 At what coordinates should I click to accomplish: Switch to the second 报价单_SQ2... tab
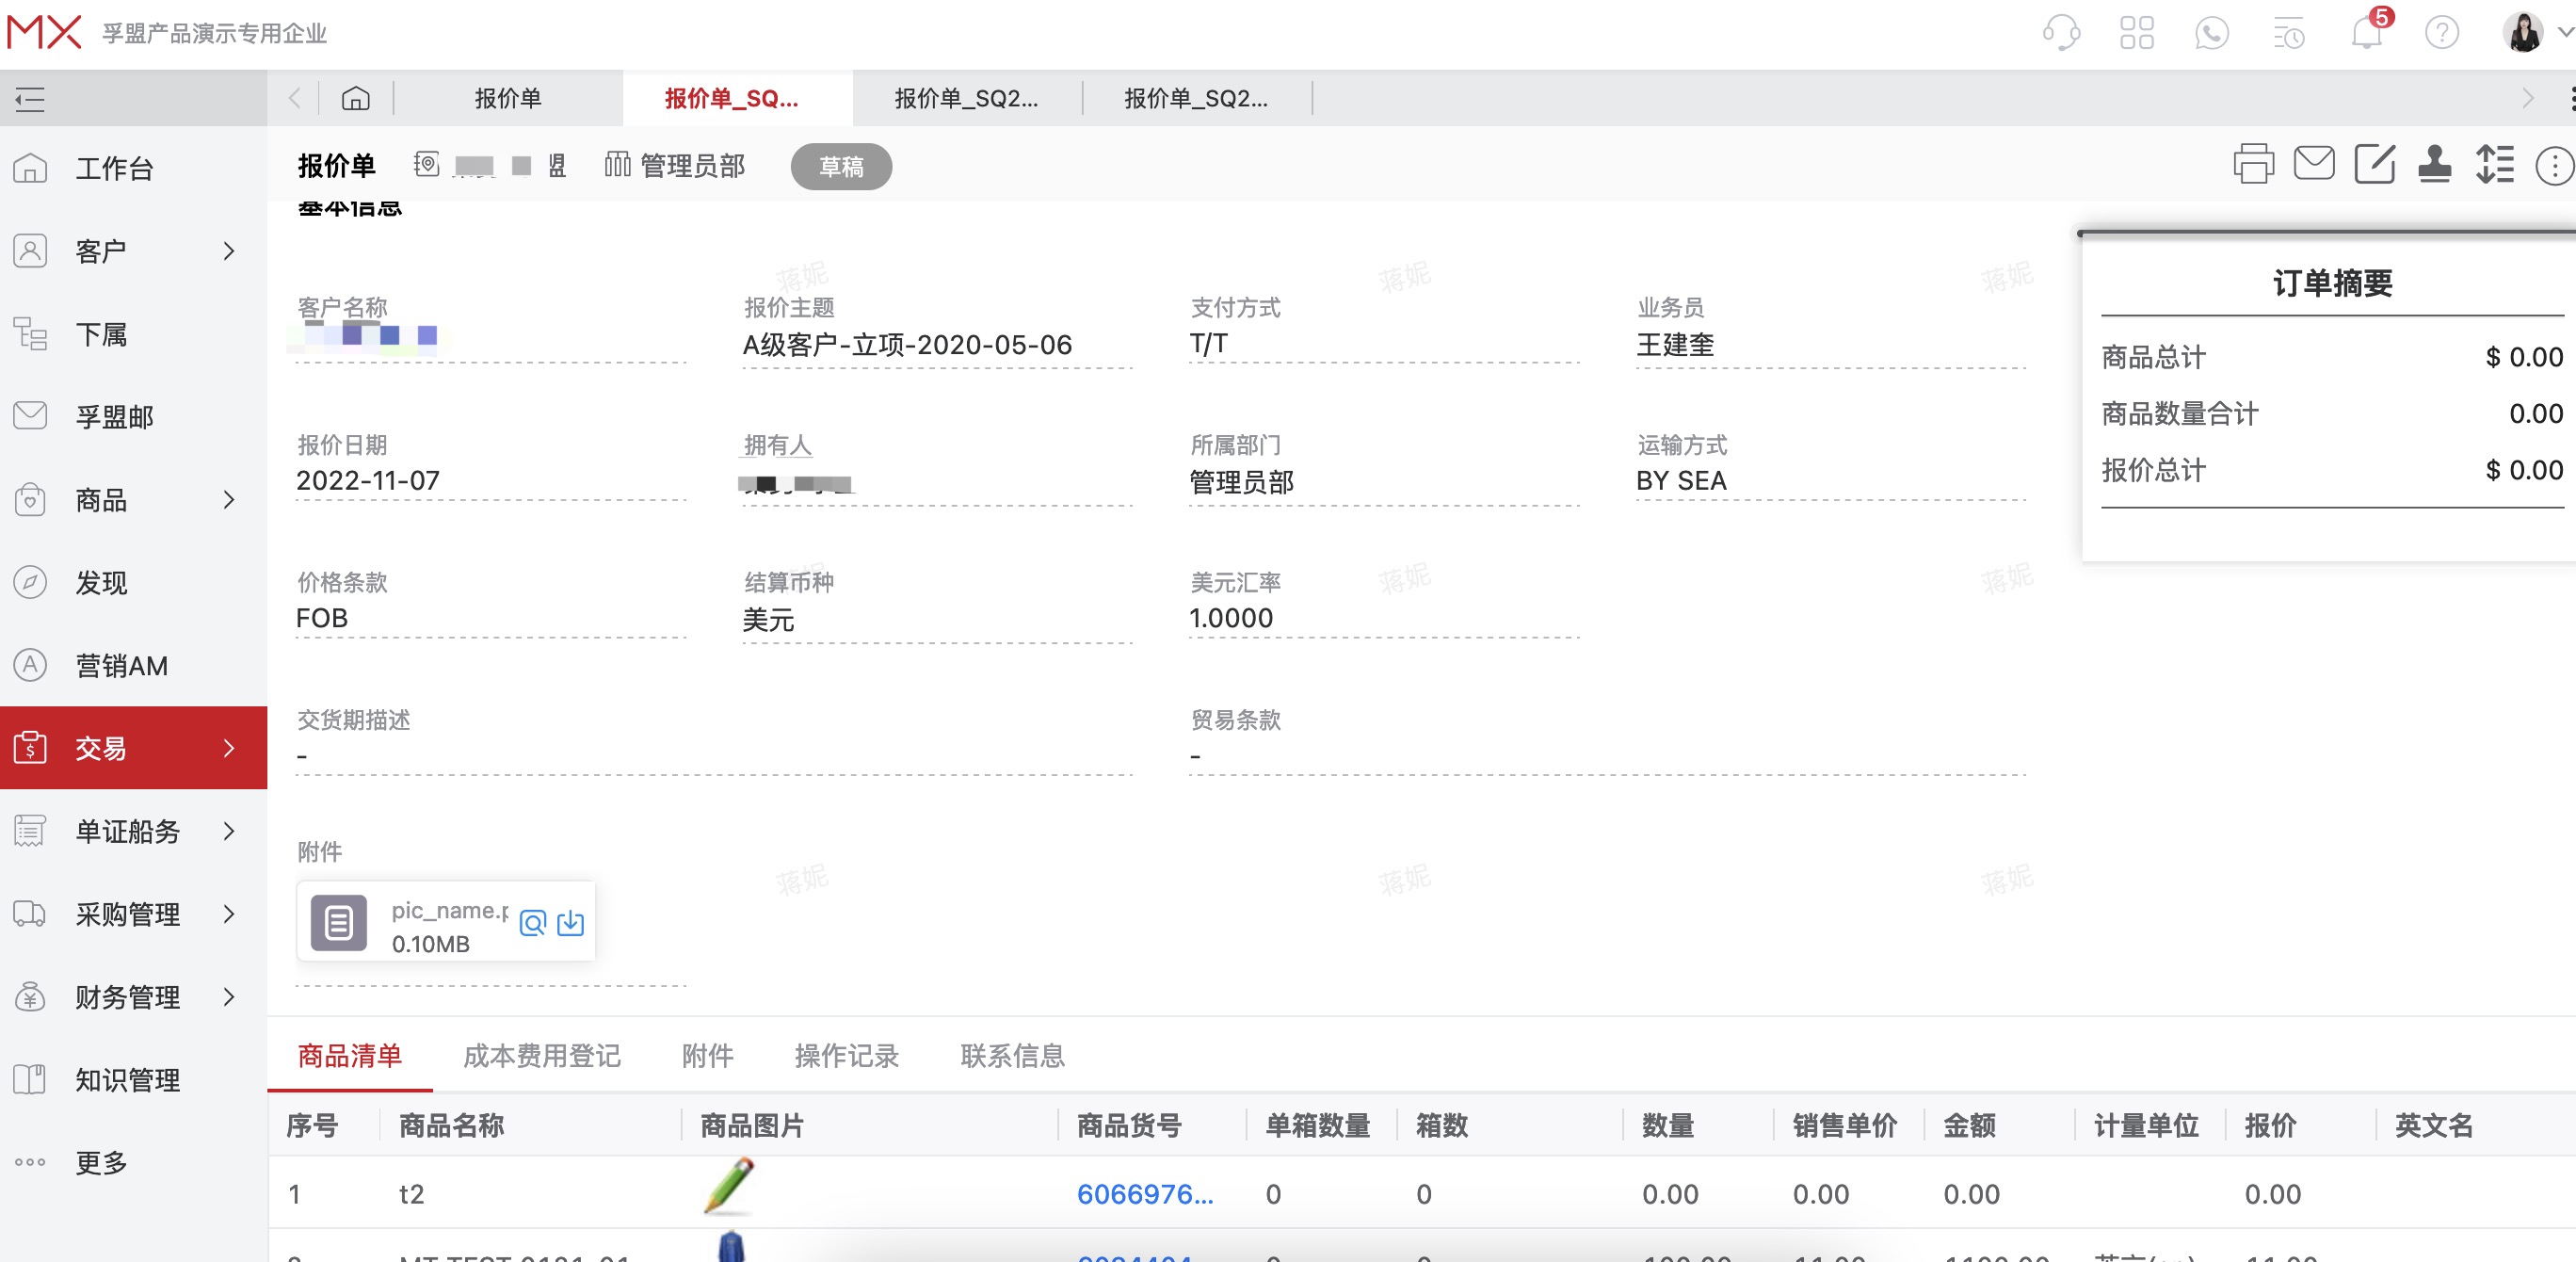point(967,98)
